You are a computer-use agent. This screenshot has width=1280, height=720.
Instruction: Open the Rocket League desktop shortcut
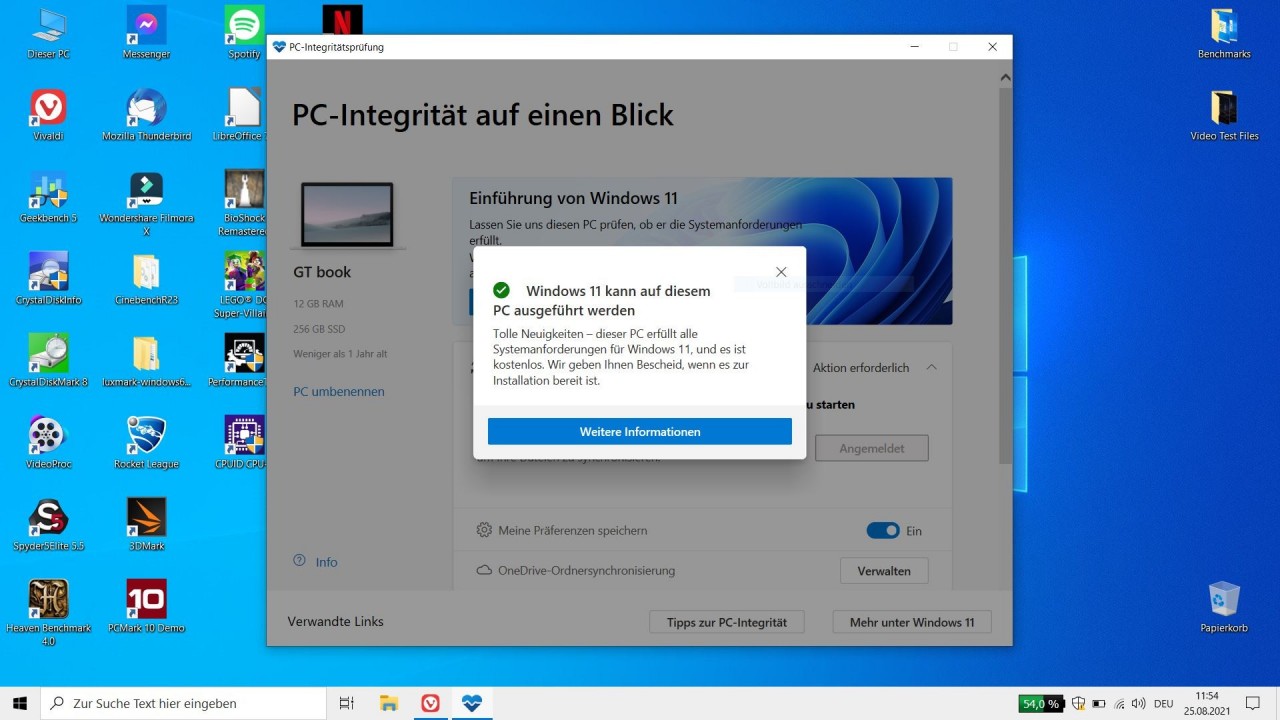click(x=146, y=442)
